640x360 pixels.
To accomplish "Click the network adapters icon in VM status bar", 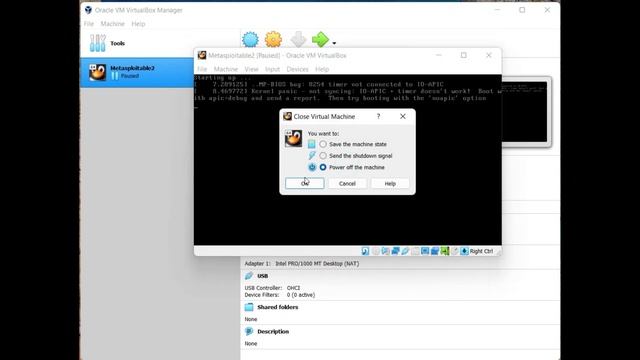I will coord(395,251).
